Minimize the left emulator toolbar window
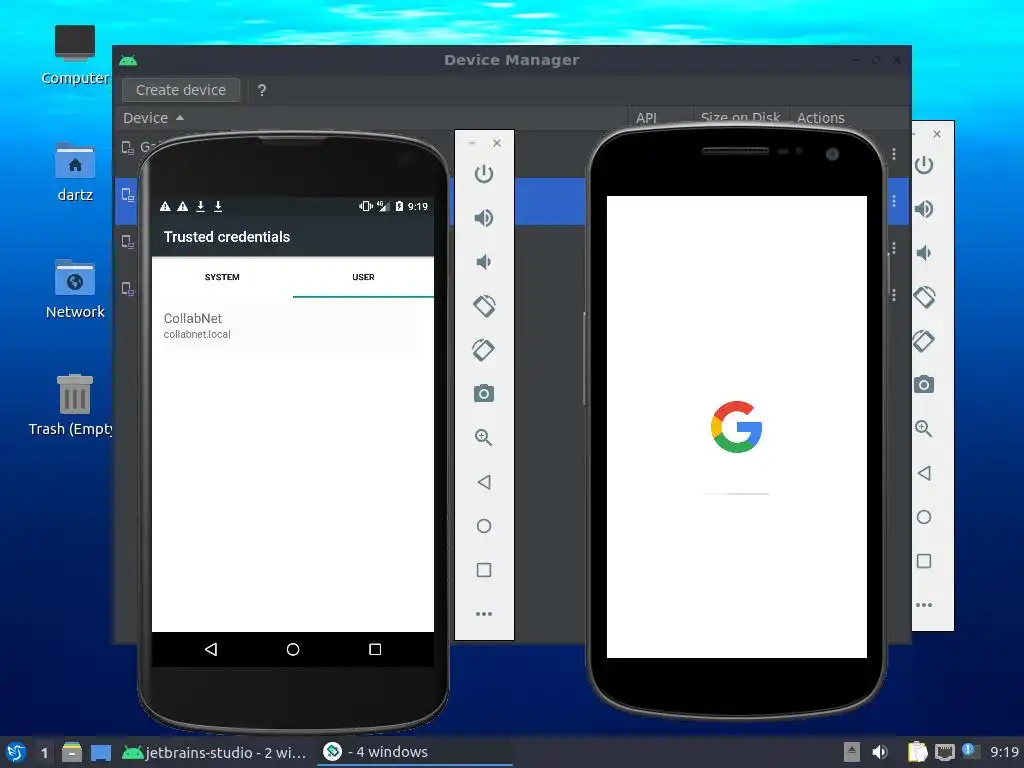This screenshot has height=768, width=1024. 472,143
